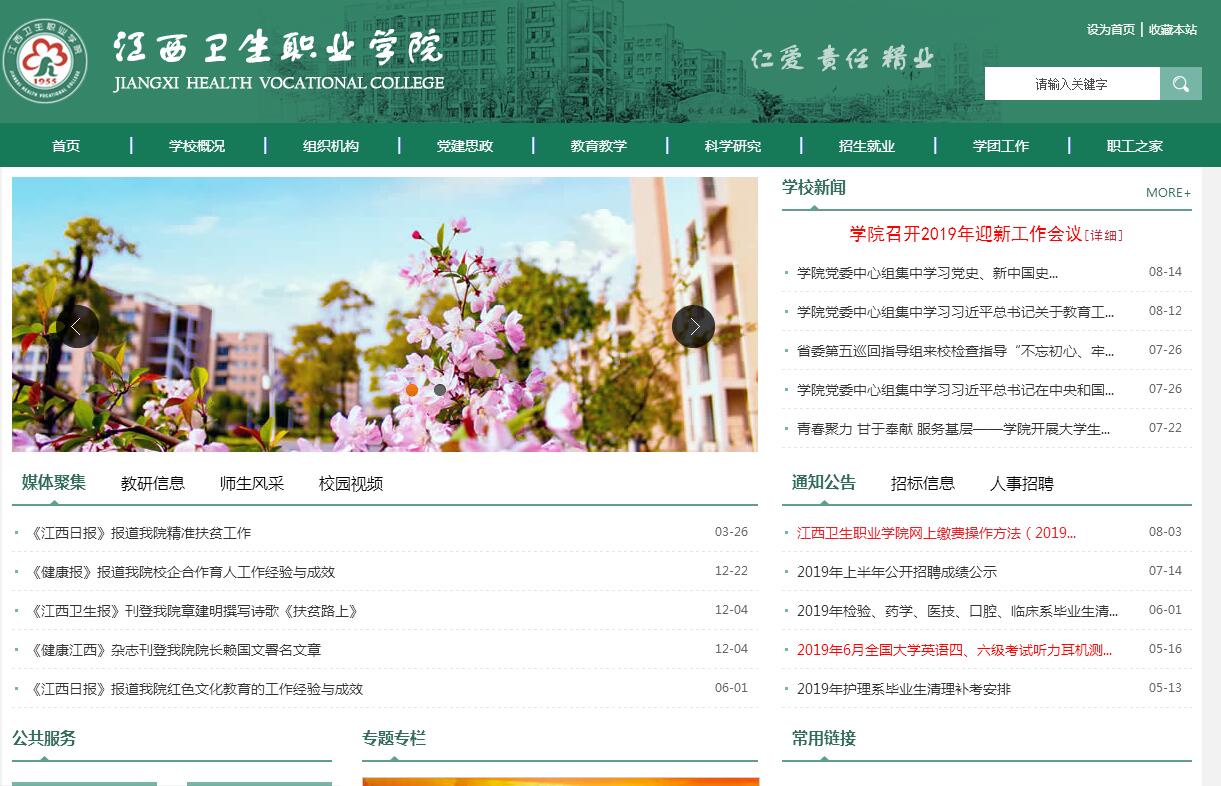Click the 收藏本站 link

[x=1172, y=30]
